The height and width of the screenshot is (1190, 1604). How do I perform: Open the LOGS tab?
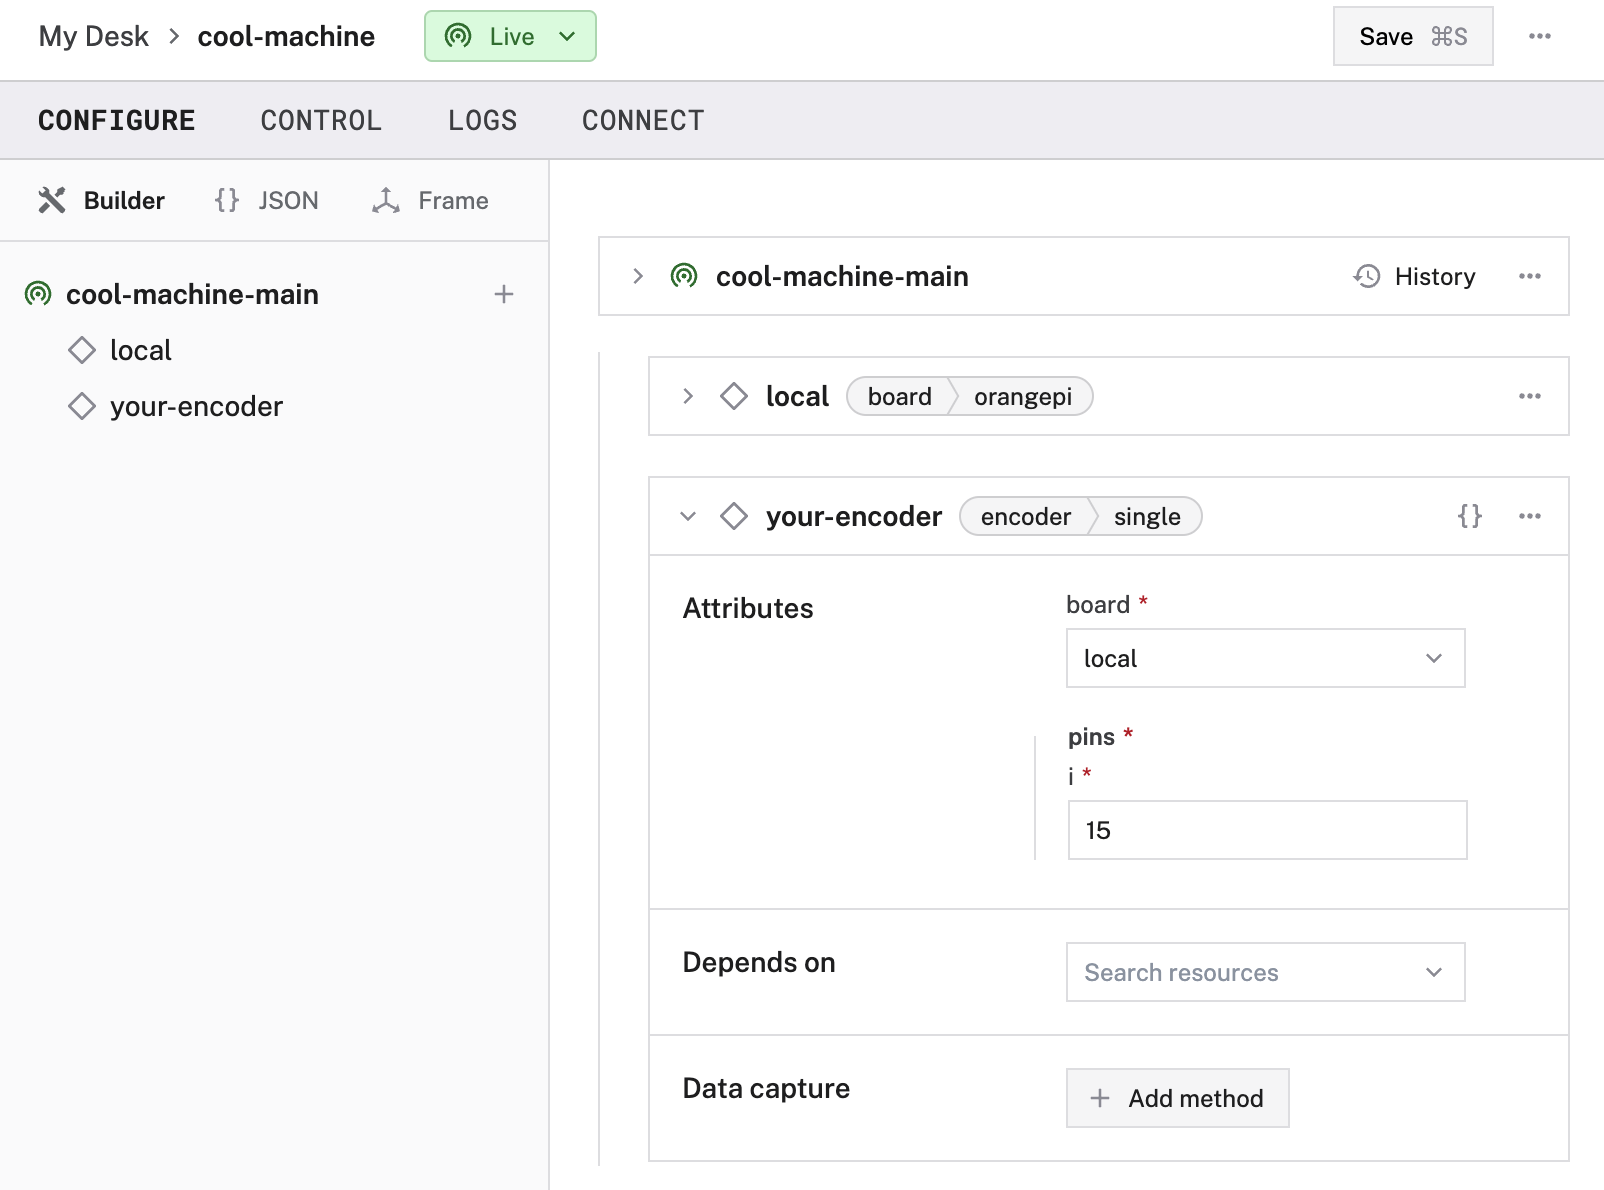pos(482,120)
